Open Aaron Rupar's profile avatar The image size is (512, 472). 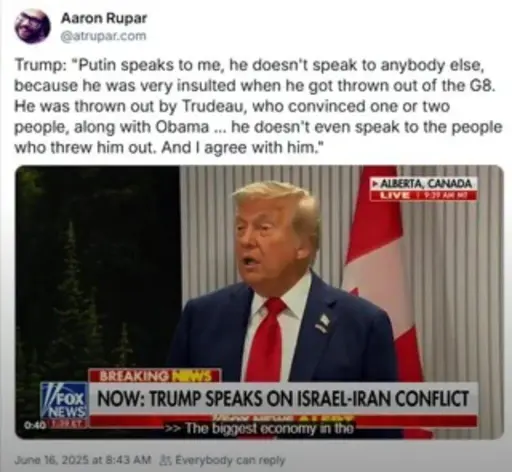click(x=32, y=27)
